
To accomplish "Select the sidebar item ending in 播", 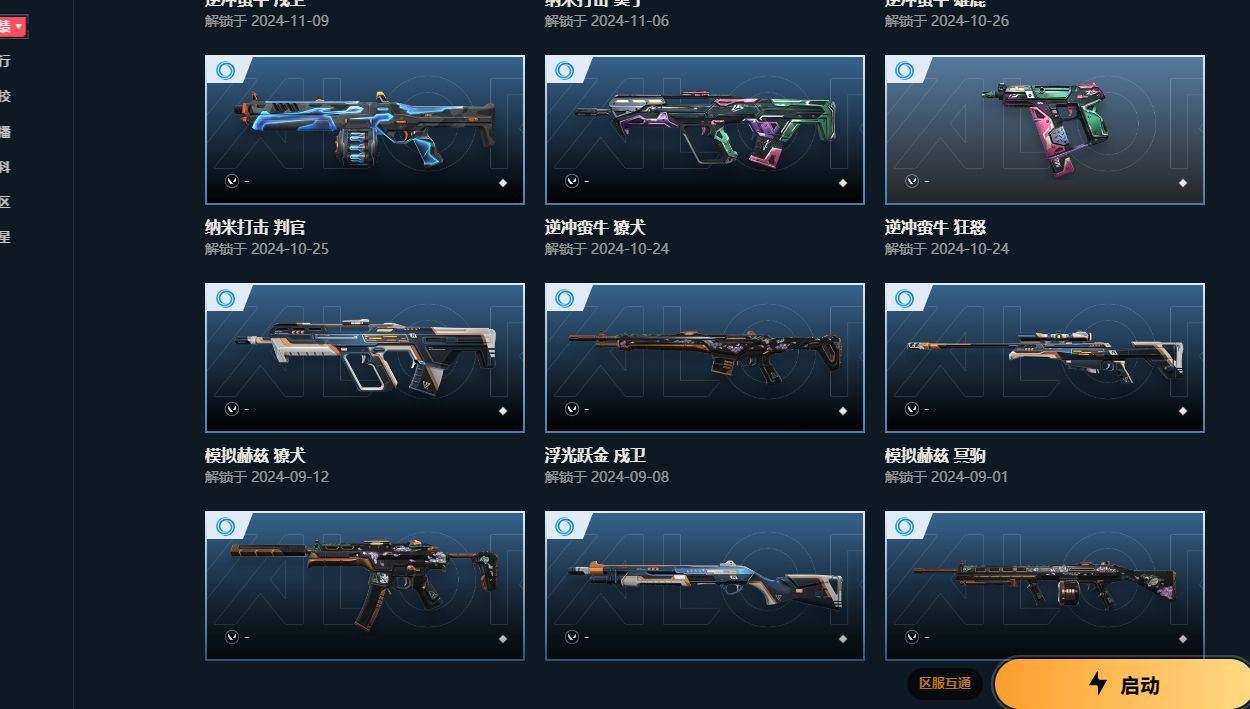I will [5, 131].
